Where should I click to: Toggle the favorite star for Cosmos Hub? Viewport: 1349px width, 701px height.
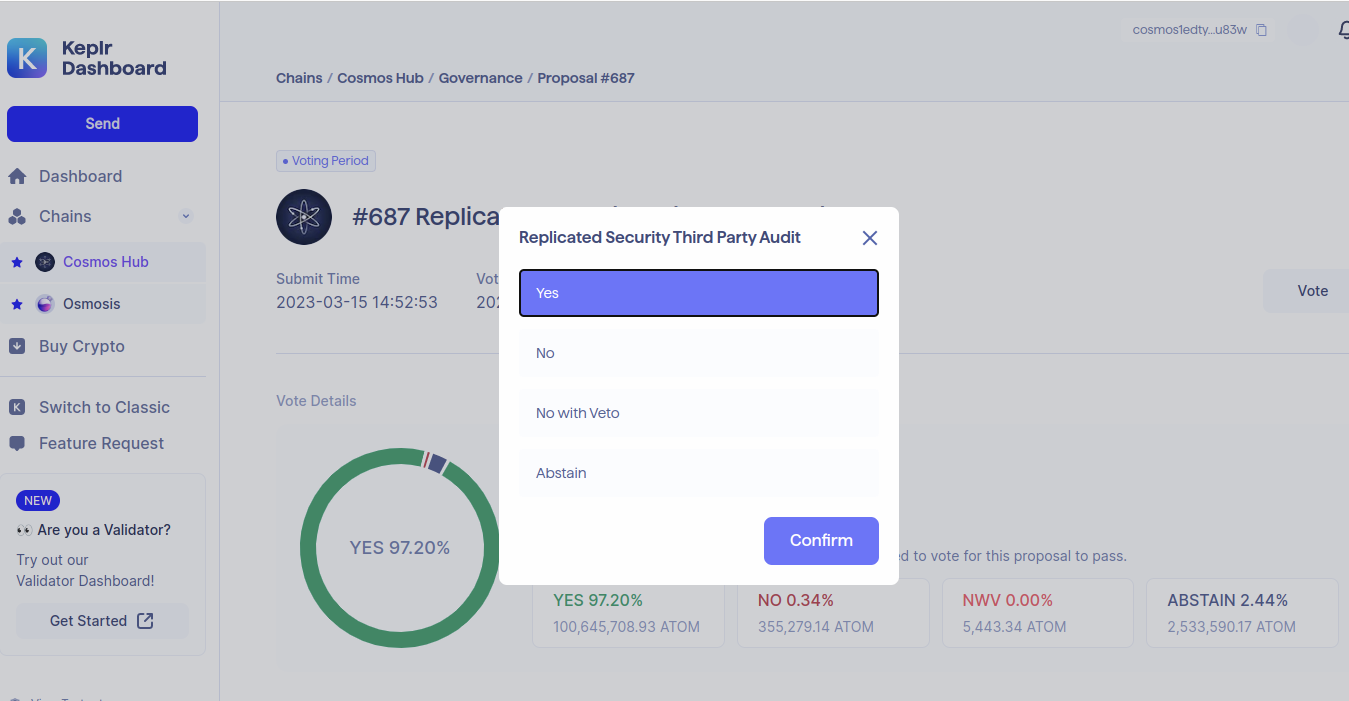click(17, 262)
